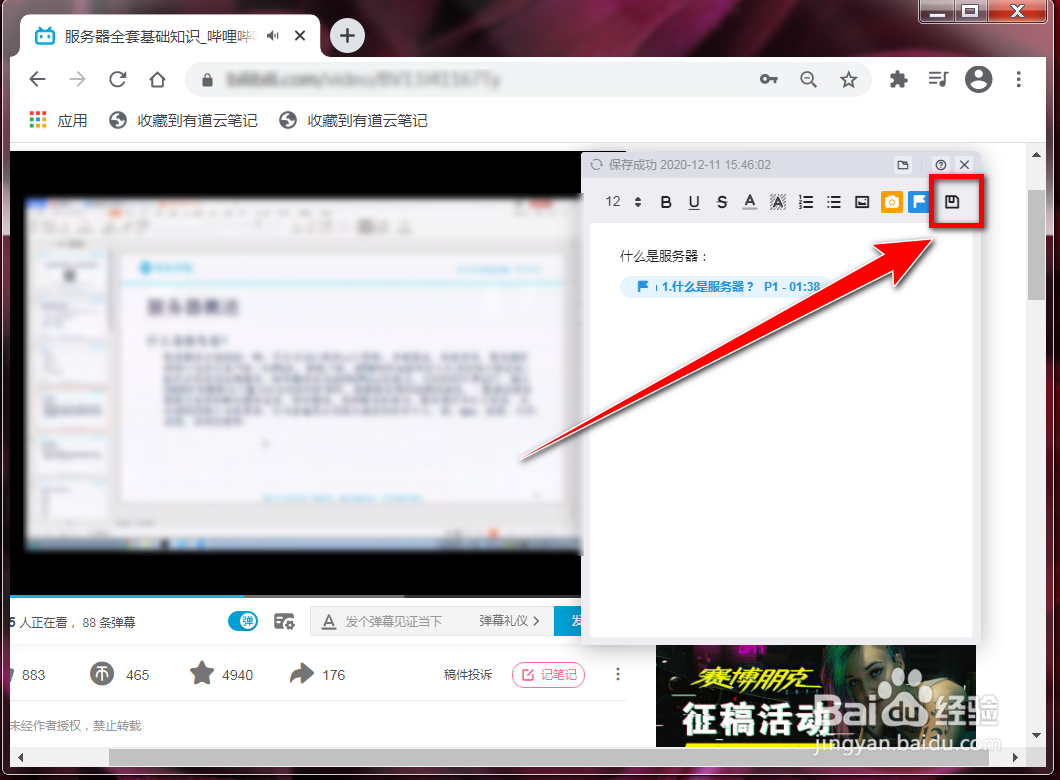Viewport: 1060px width, 780px height.
Task: Click the 记笔记 note-taking button
Action: (x=548, y=674)
